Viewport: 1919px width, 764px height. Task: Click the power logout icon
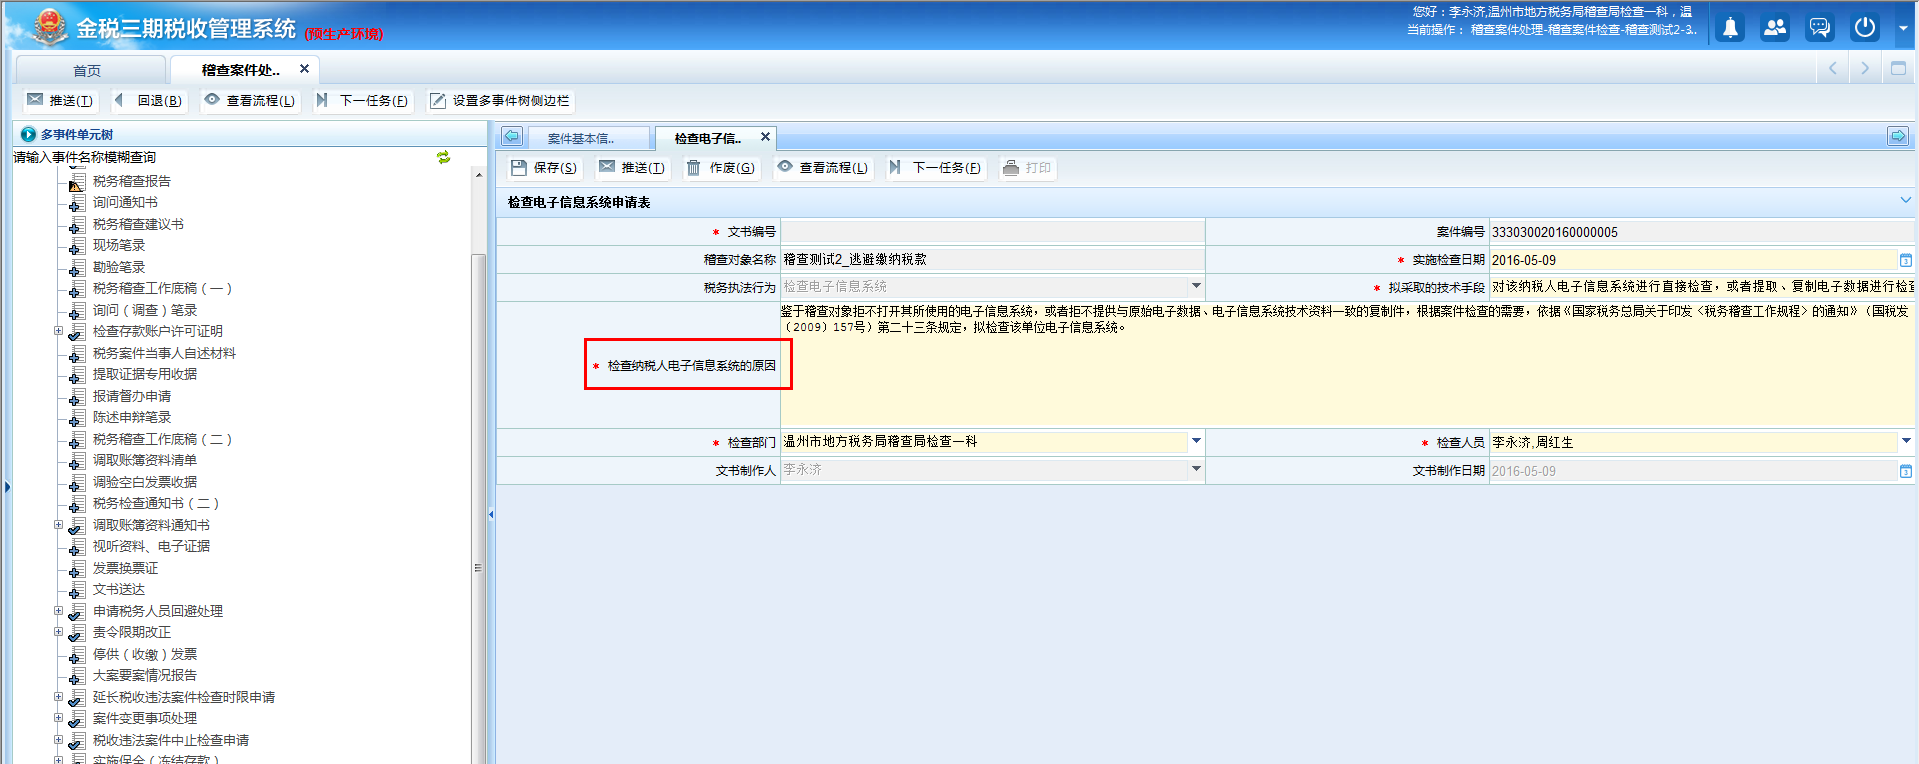(x=1865, y=28)
